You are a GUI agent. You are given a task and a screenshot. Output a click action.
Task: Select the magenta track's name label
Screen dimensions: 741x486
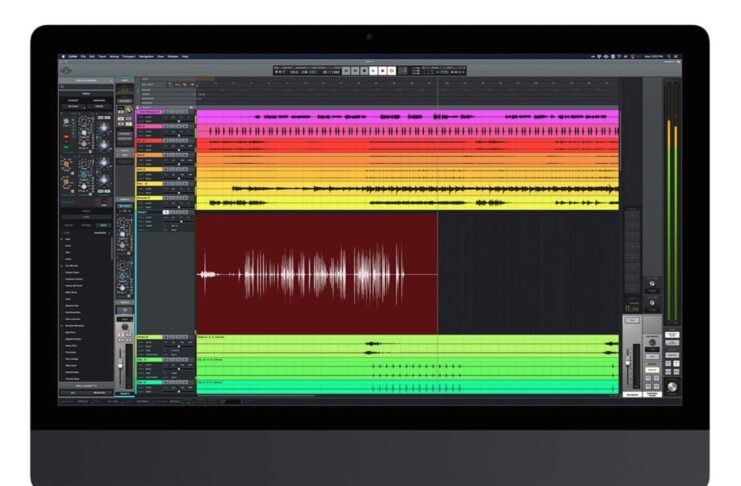(x=149, y=113)
